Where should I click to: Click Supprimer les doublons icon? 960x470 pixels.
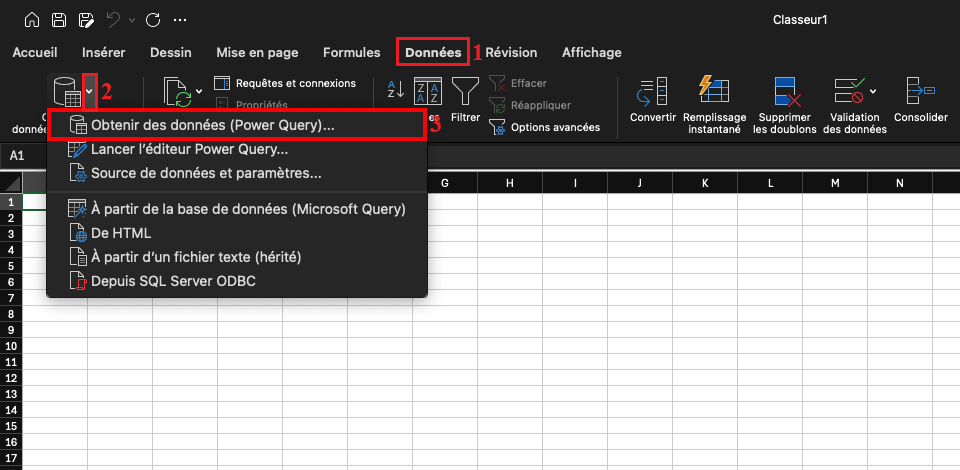(785, 92)
